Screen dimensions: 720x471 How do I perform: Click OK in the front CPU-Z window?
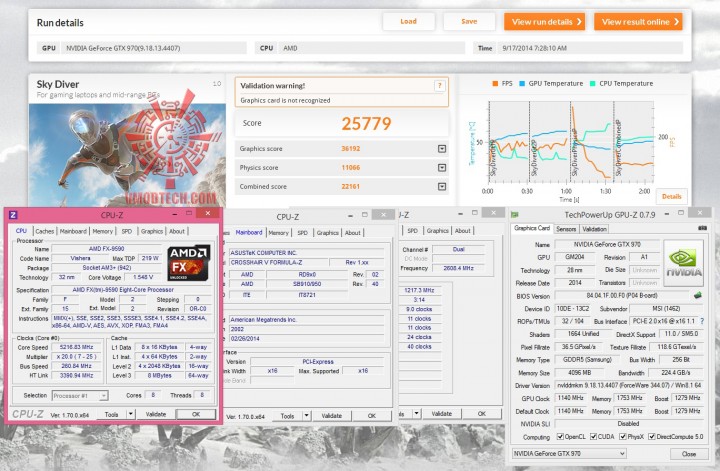pyautogui.click(x=196, y=414)
